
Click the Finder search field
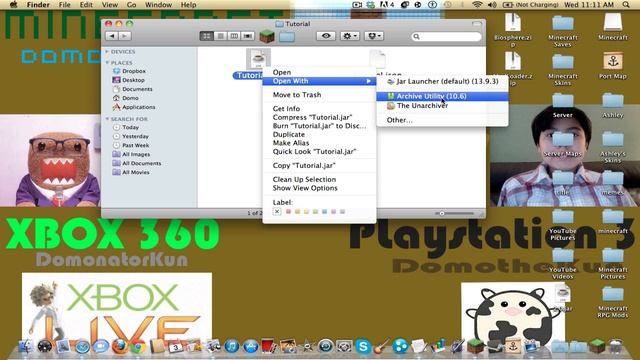pyautogui.click(x=446, y=37)
